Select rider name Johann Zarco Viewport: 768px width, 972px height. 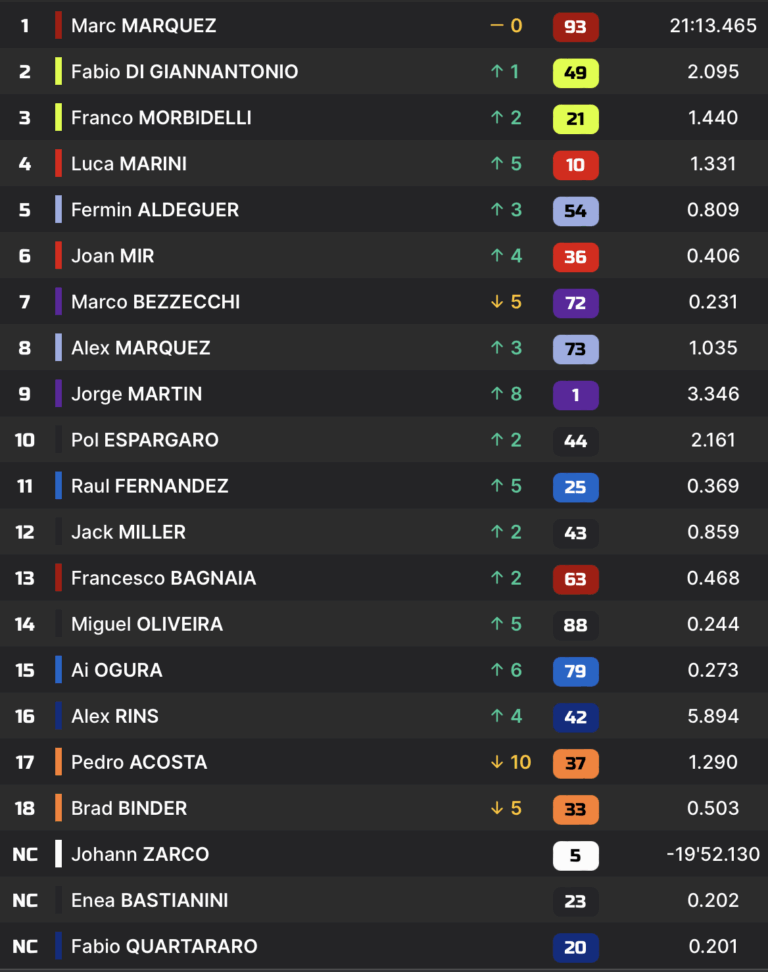click(140, 854)
